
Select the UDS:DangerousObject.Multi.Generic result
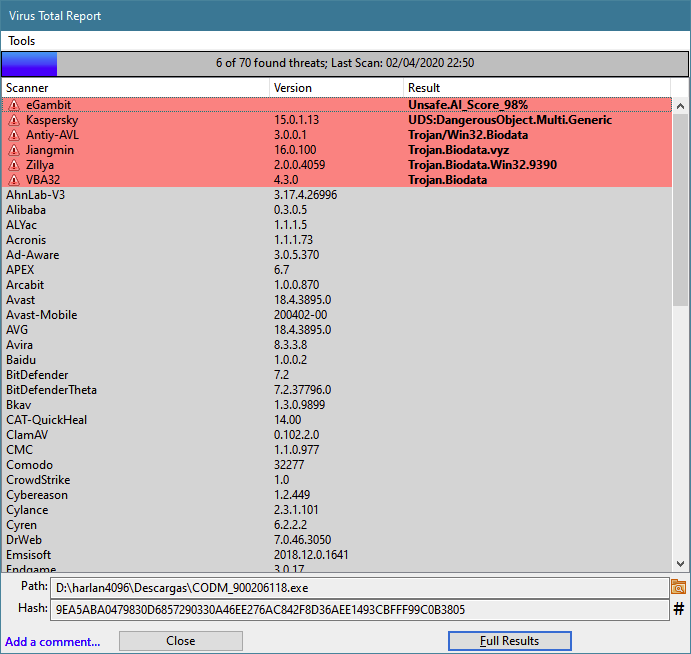(510, 120)
